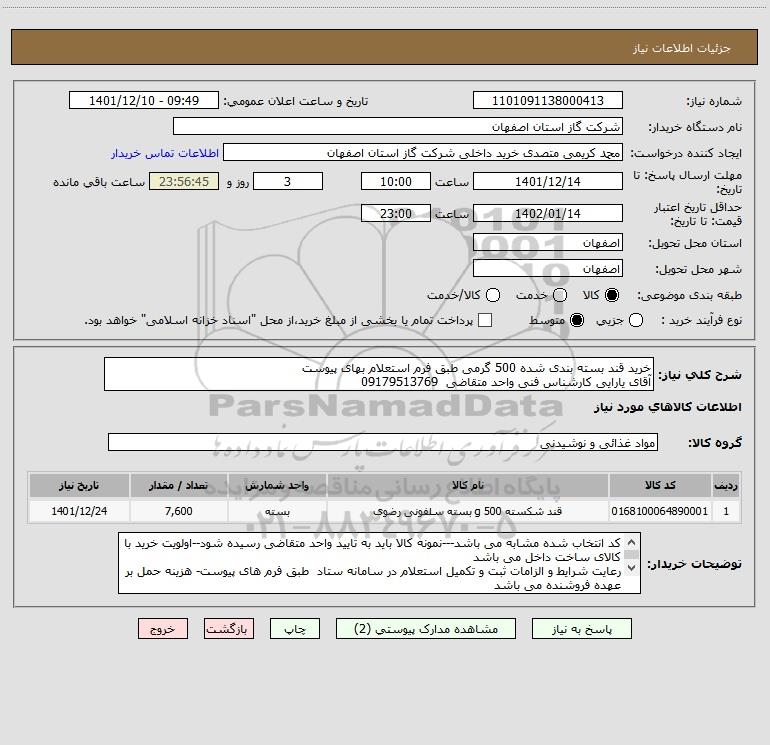Click the requester field مجد کریمی
This screenshot has width=770, height=745.
coord(423,153)
